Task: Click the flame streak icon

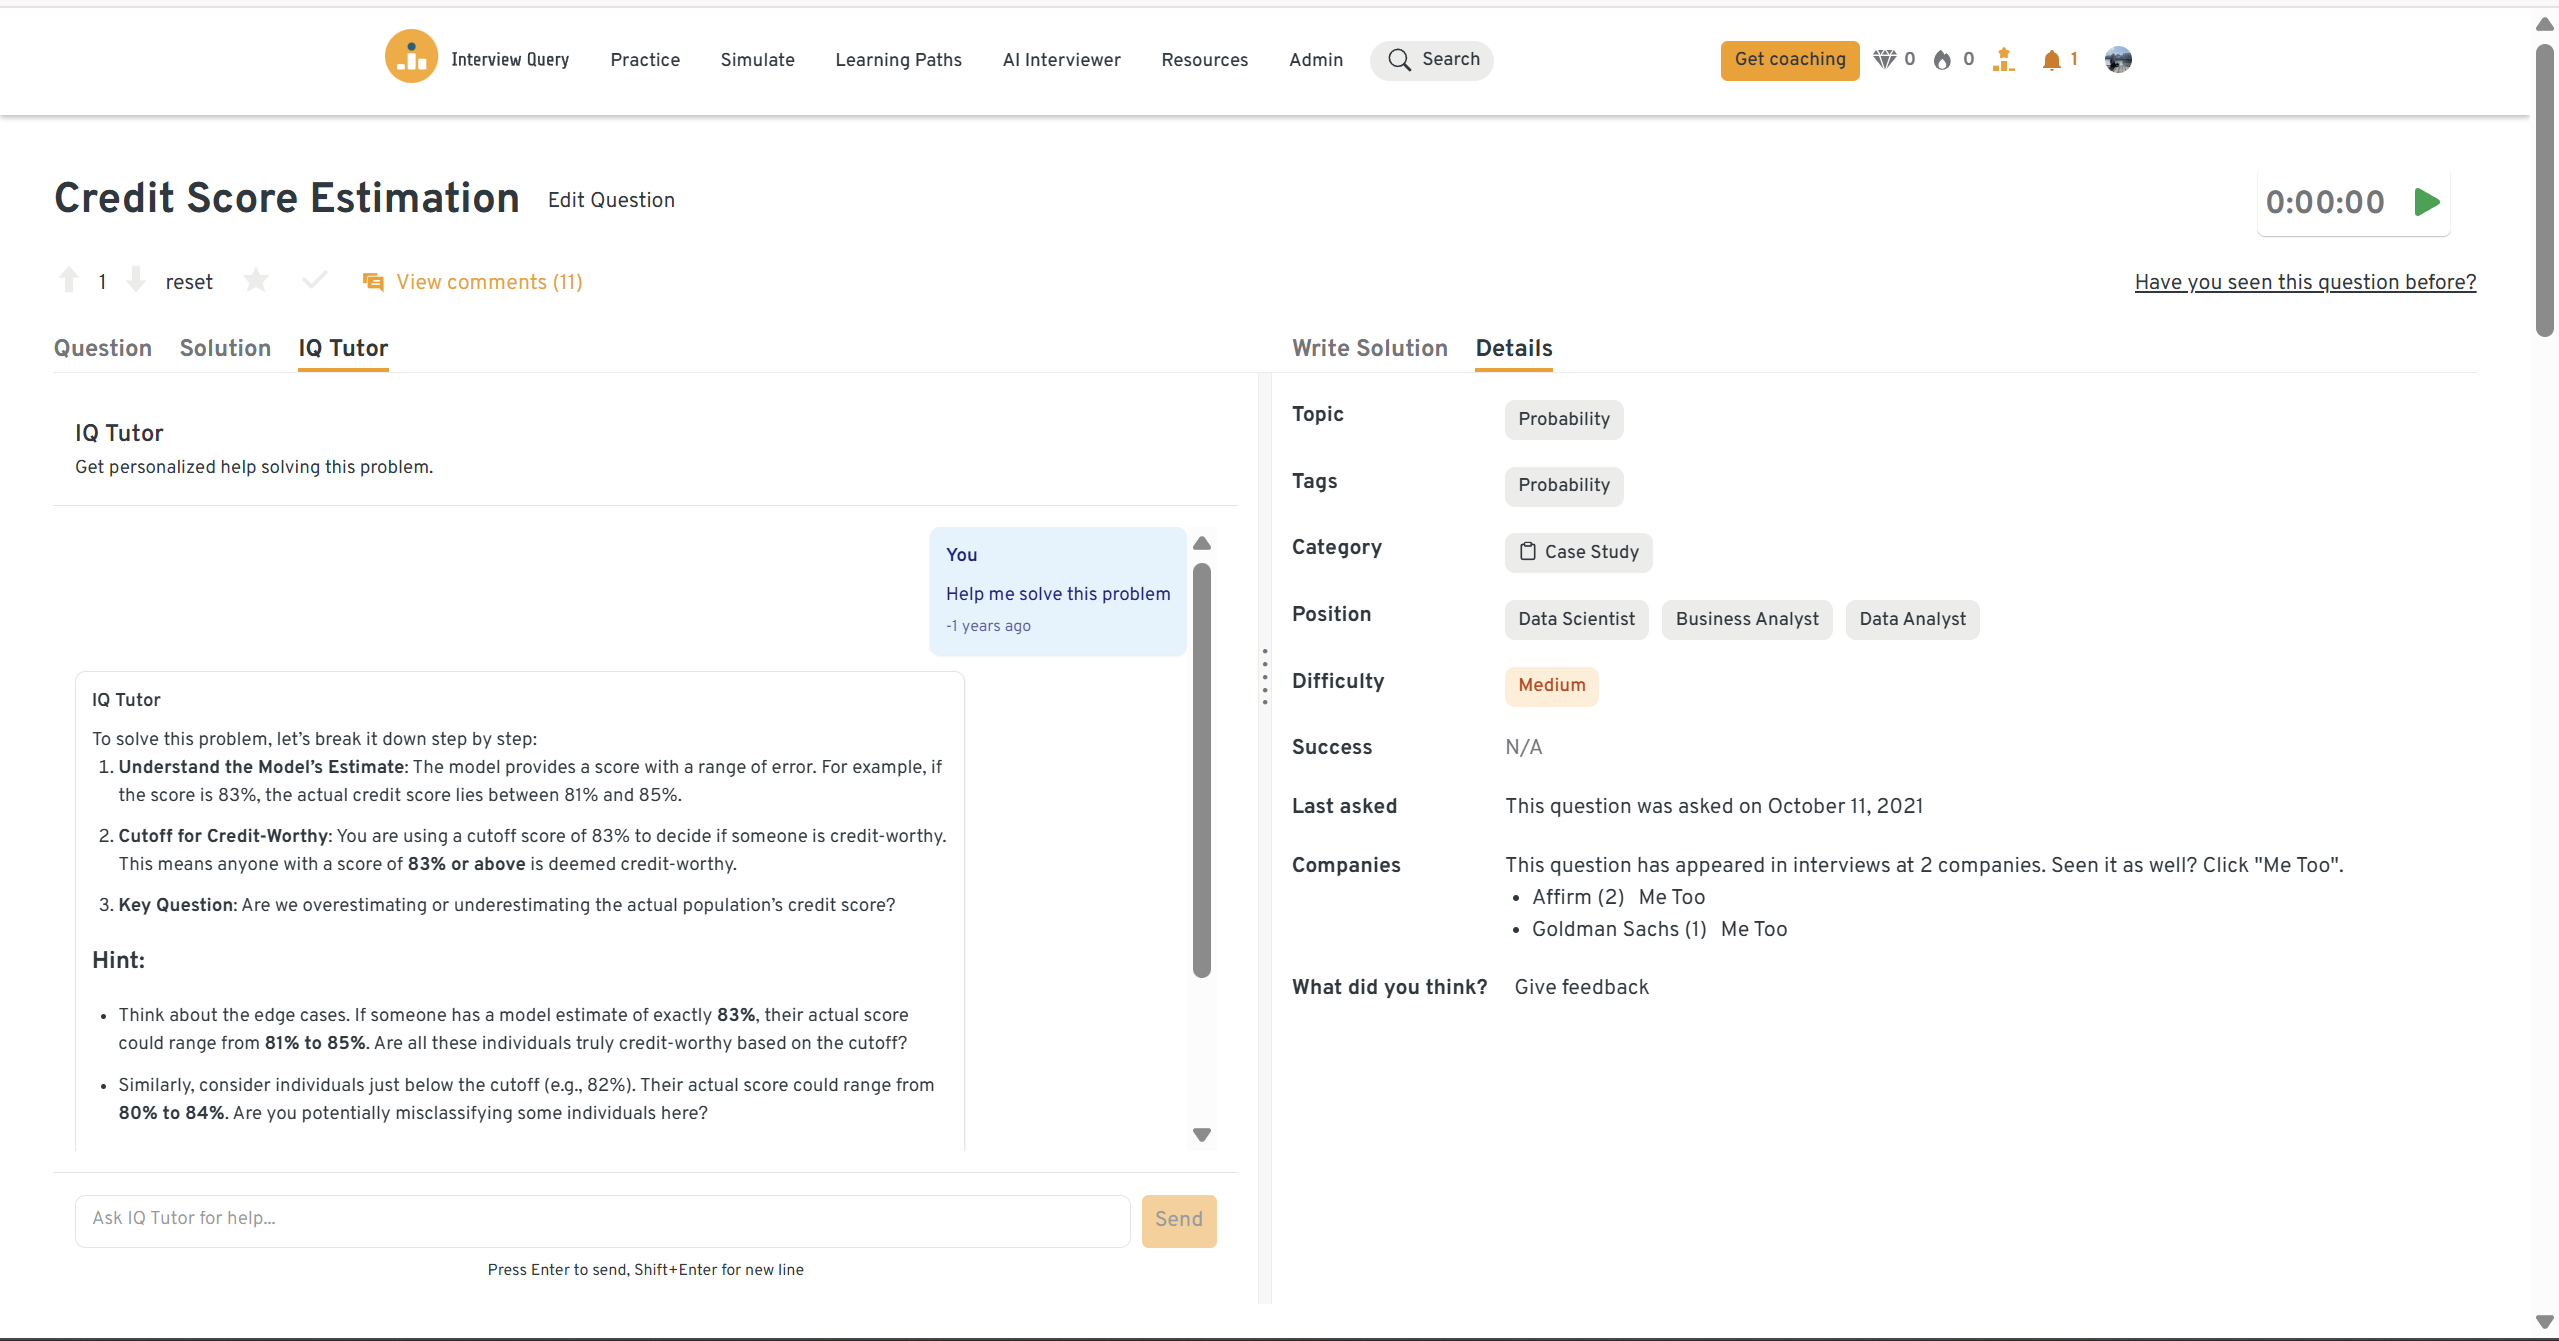Action: [1942, 60]
